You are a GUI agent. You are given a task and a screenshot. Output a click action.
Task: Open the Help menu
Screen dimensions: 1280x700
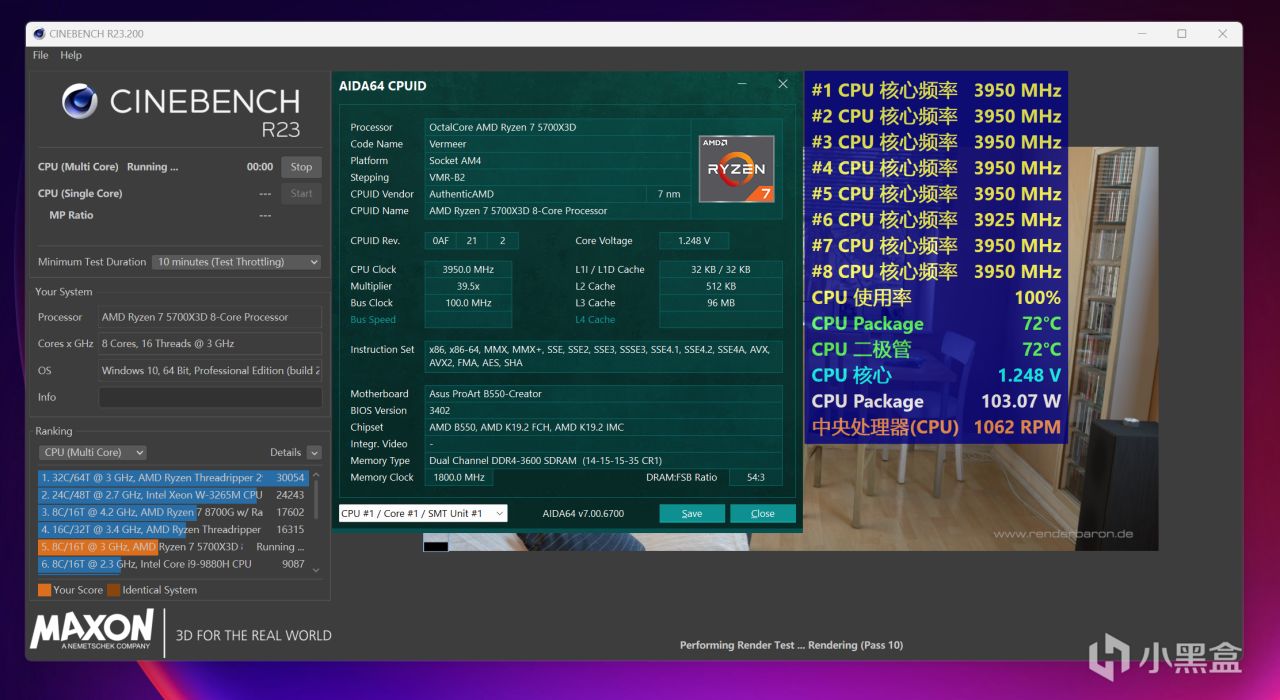point(71,55)
